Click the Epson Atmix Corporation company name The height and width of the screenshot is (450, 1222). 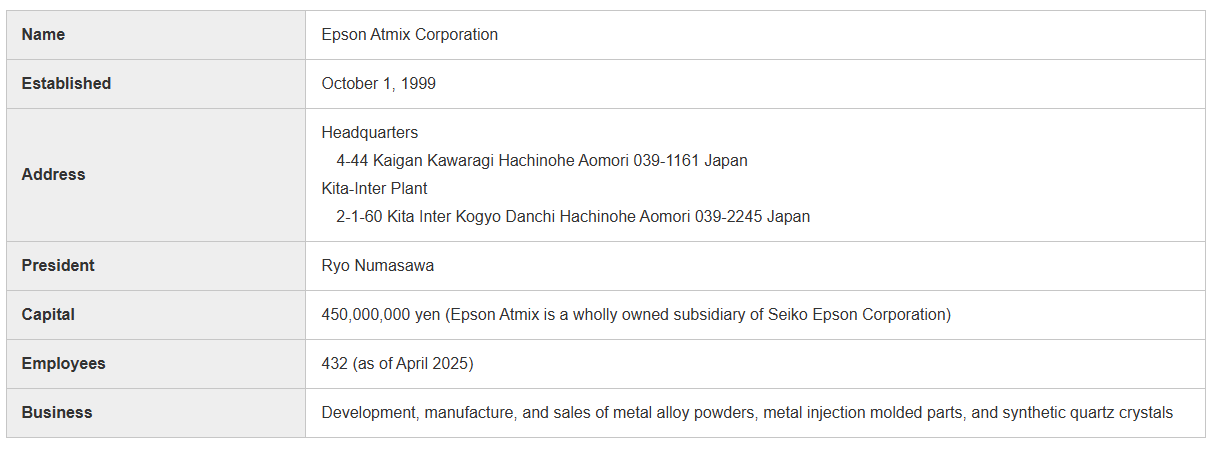[409, 35]
